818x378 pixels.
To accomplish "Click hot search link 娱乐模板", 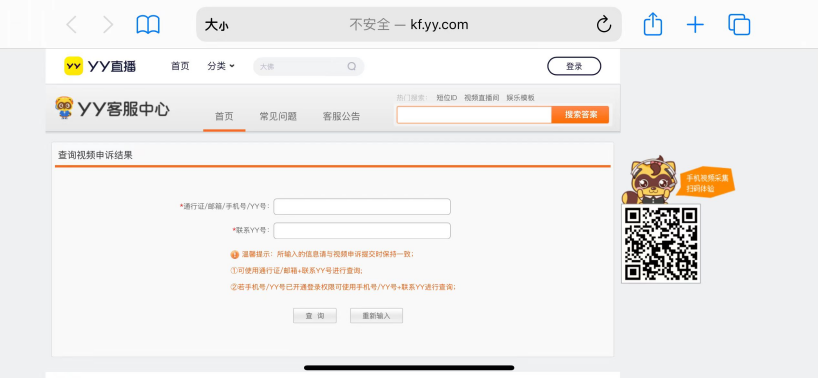I will (520, 97).
